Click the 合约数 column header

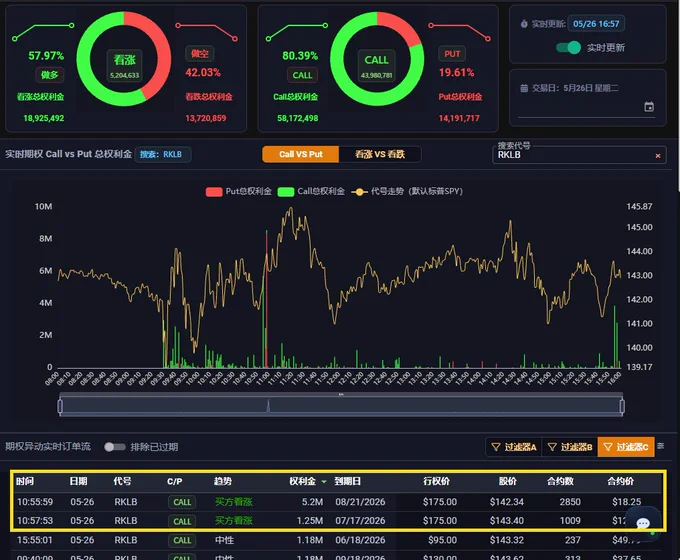click(560, 481)
